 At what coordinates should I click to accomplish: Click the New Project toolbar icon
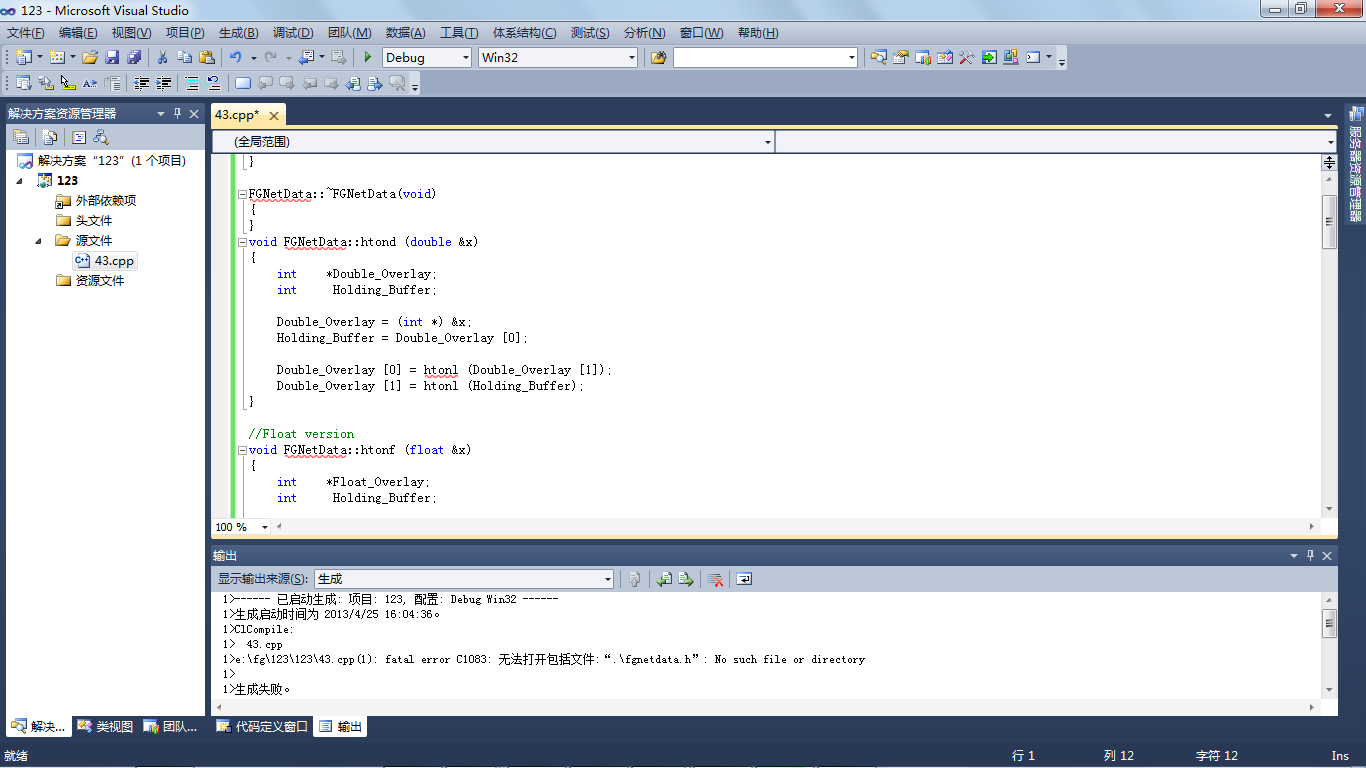pyautogui.click(x=23, y=57)
